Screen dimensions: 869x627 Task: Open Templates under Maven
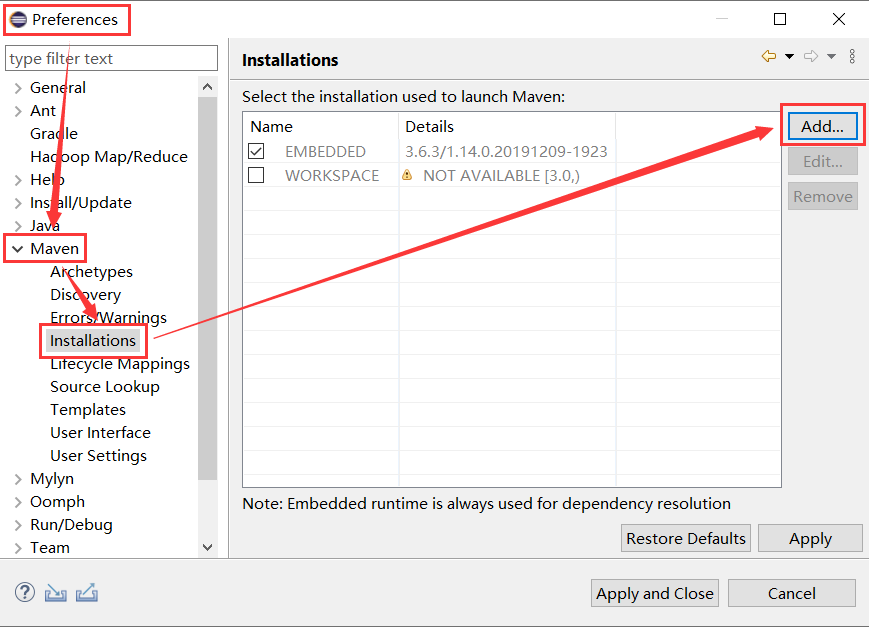(88, 410)
